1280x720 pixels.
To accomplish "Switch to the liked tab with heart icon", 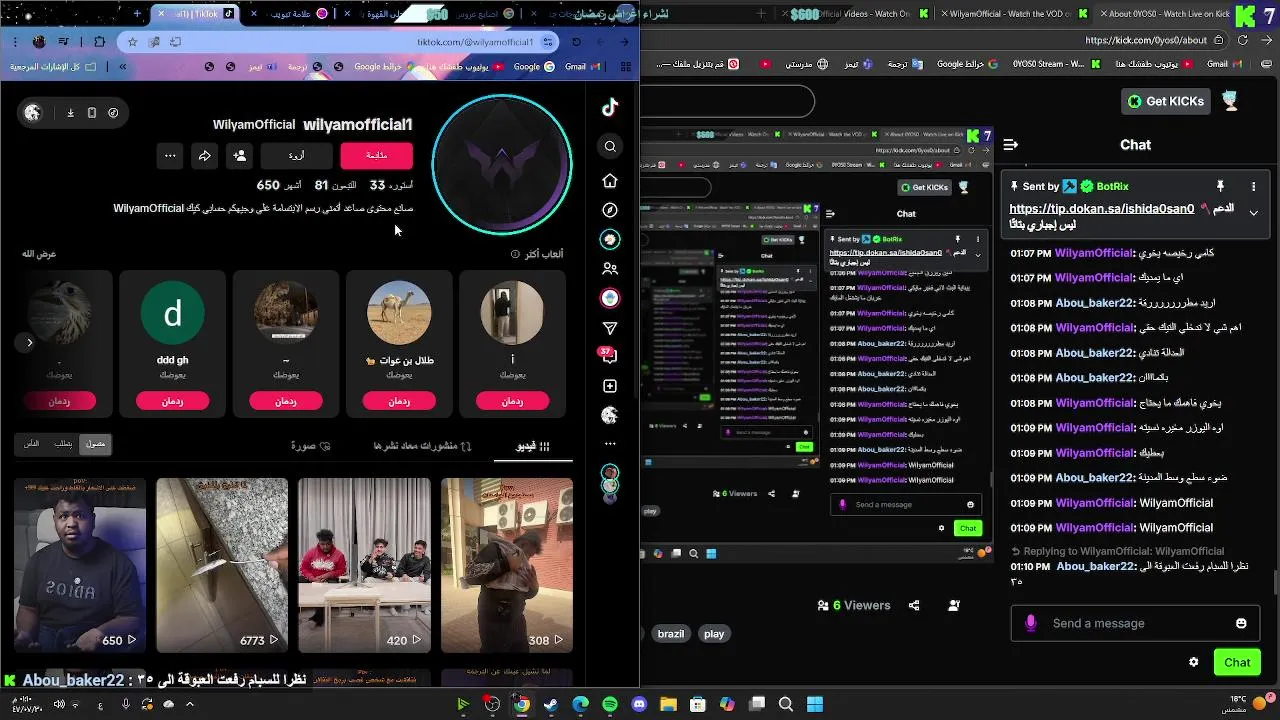I will [x=310, y=446].
